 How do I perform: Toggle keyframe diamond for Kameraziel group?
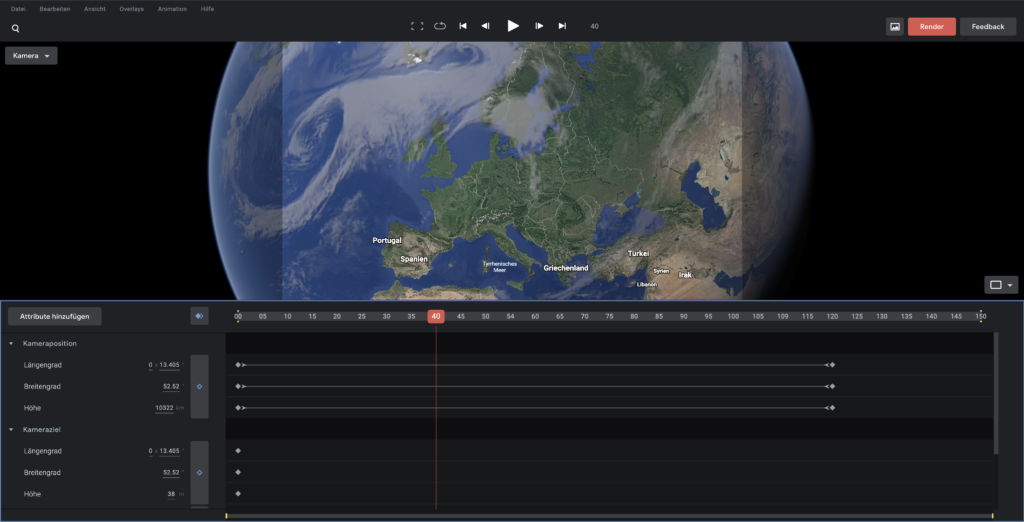[199, 472]
